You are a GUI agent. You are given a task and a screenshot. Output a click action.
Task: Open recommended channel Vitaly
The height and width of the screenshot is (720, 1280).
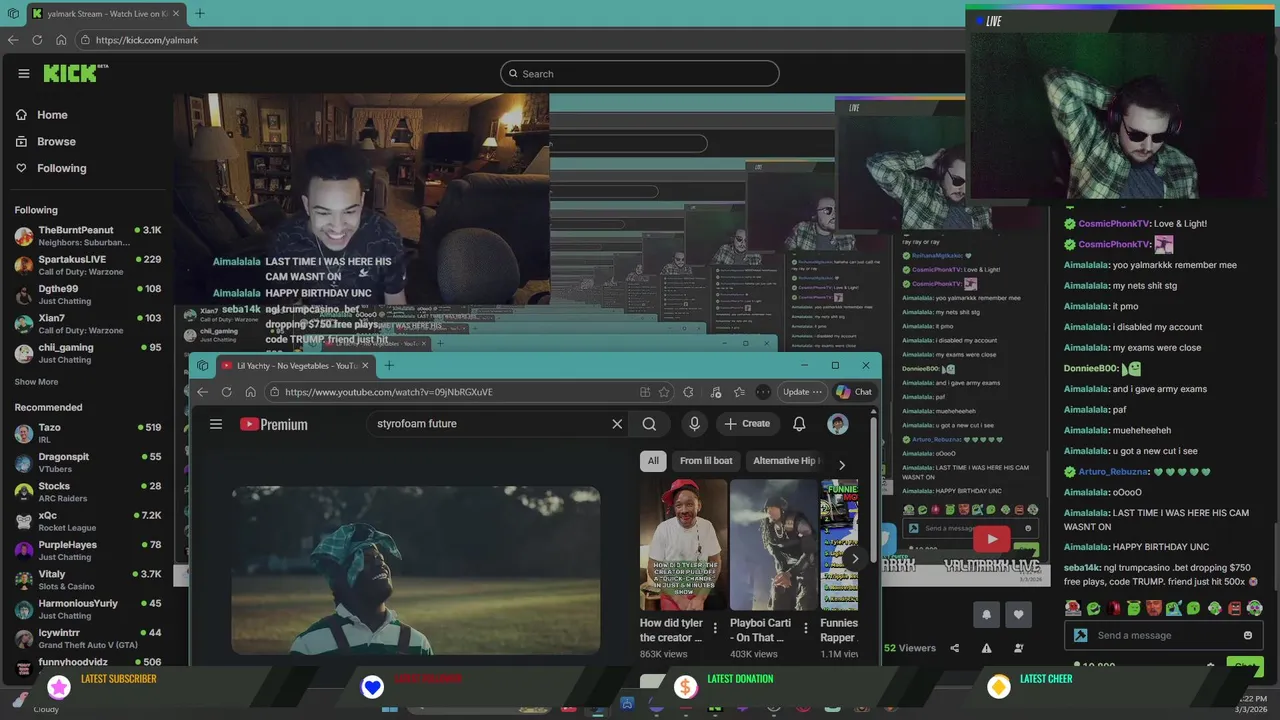click(88, 580)
